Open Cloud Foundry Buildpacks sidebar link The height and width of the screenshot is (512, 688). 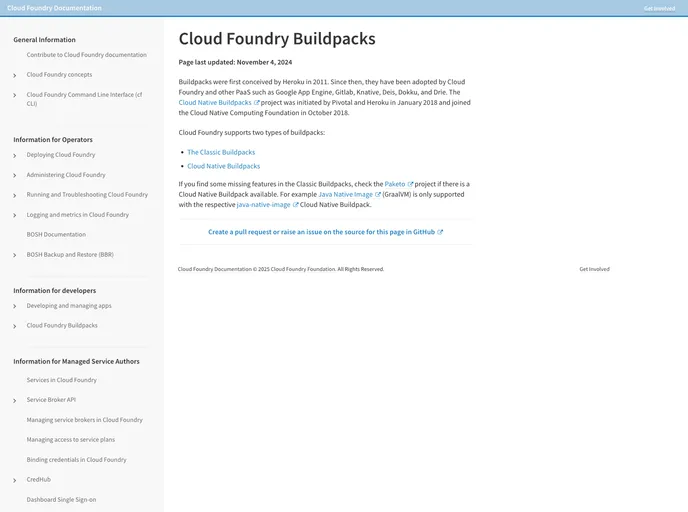62,325
